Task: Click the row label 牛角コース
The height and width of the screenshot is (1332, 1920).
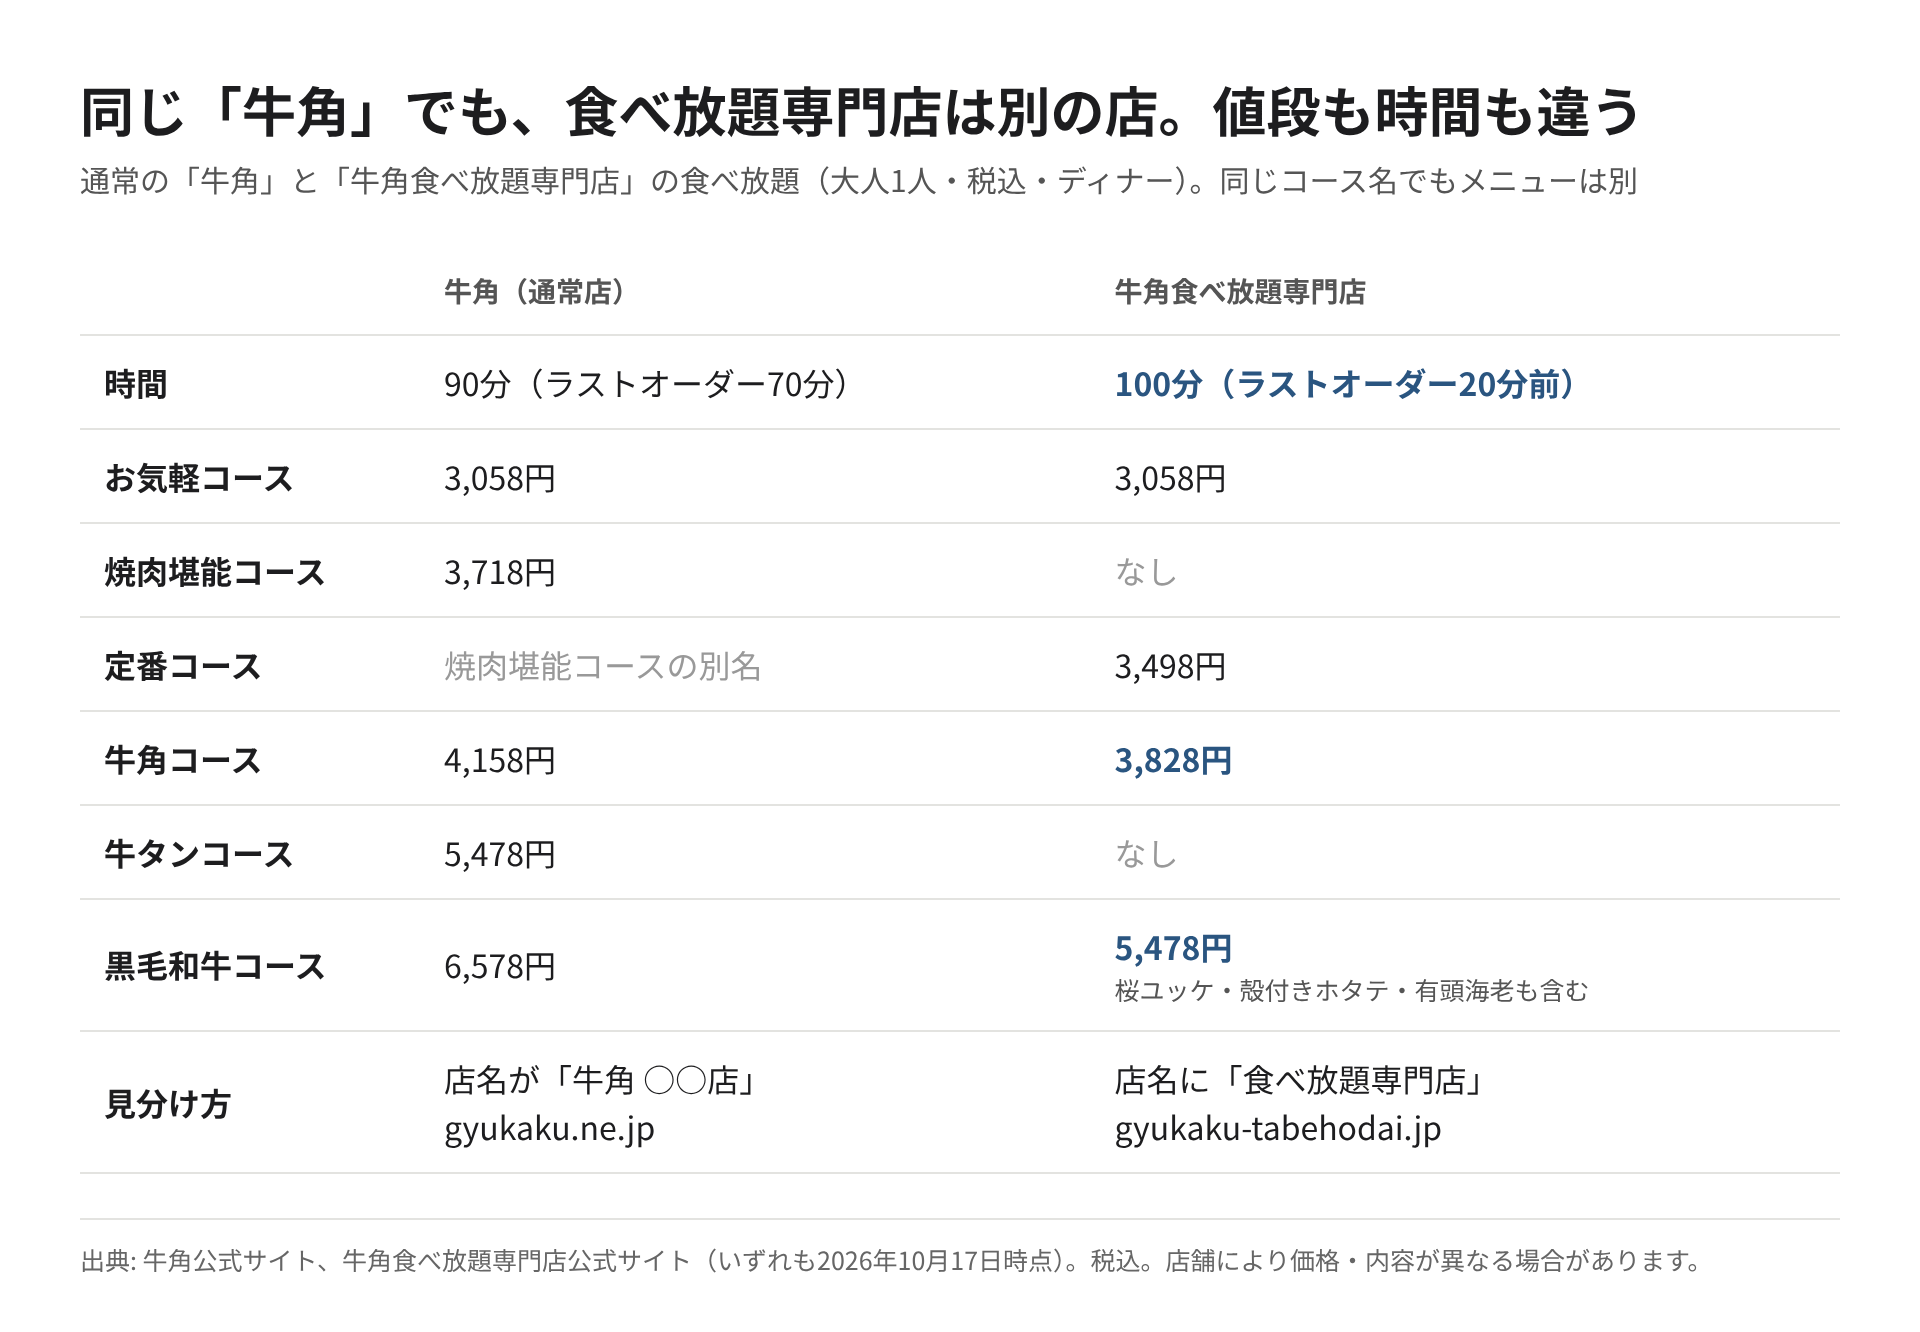Action: pyautogui.click(x=183, y=760)
